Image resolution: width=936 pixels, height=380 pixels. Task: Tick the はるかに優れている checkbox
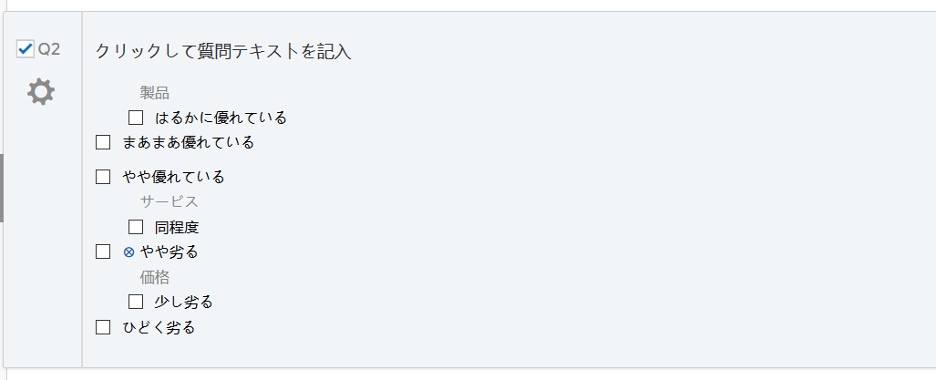pos(136,118)
